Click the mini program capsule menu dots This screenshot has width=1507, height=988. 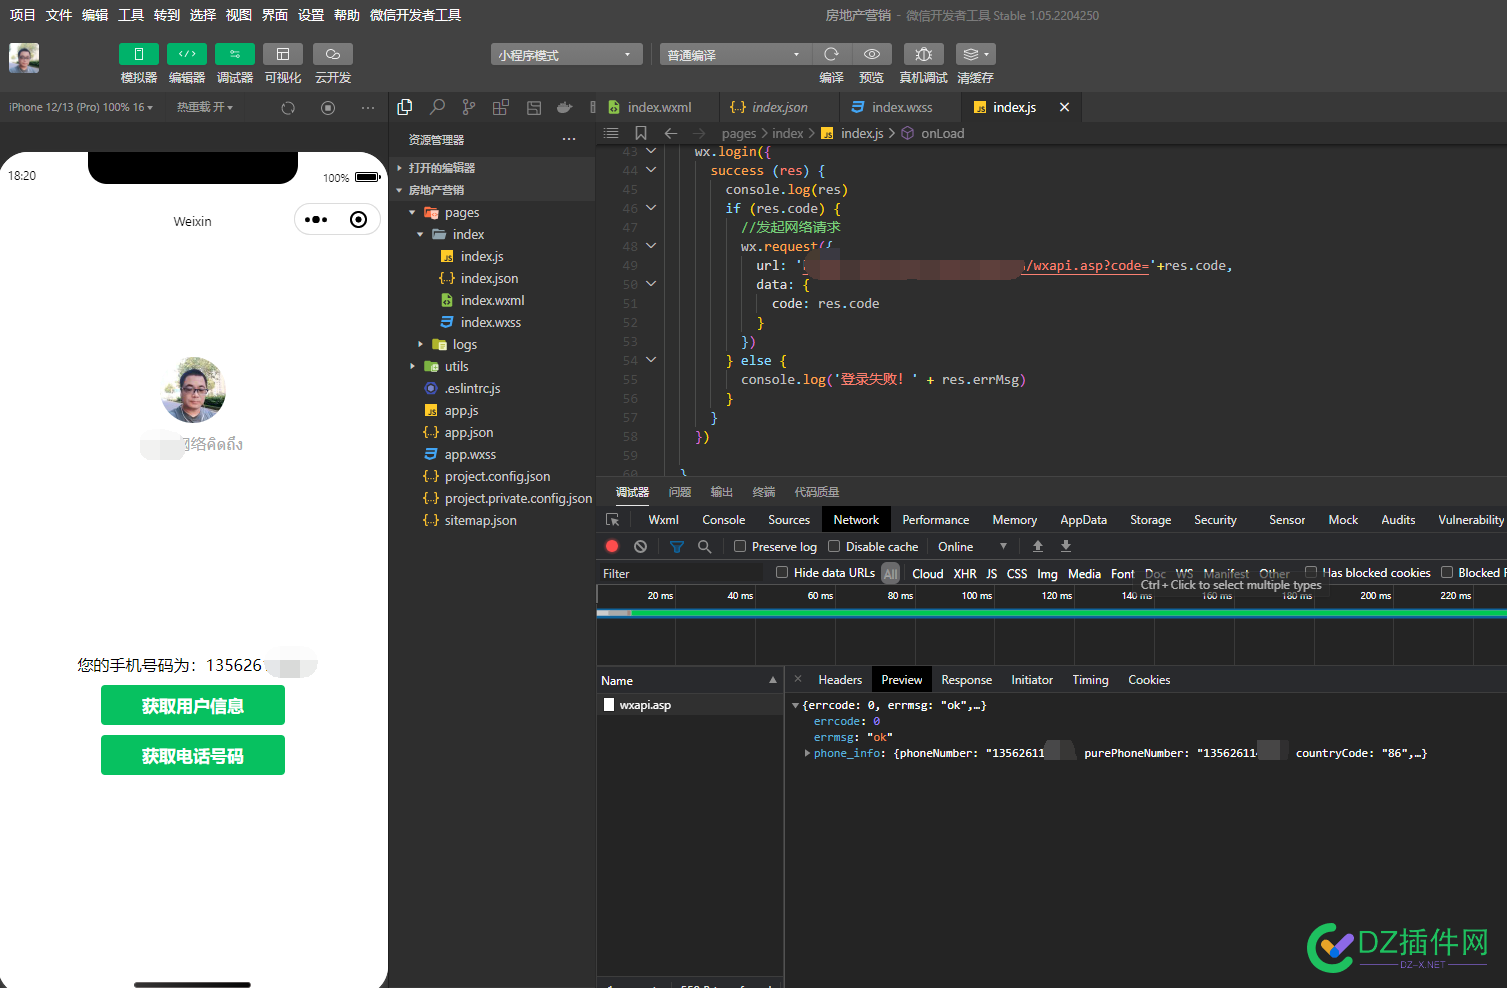point(316,220)
